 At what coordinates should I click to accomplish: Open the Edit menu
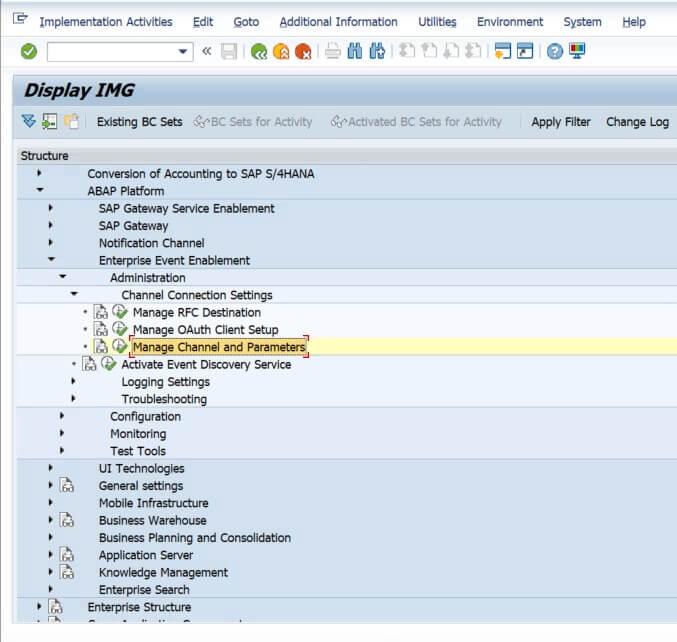click(203, 22)
